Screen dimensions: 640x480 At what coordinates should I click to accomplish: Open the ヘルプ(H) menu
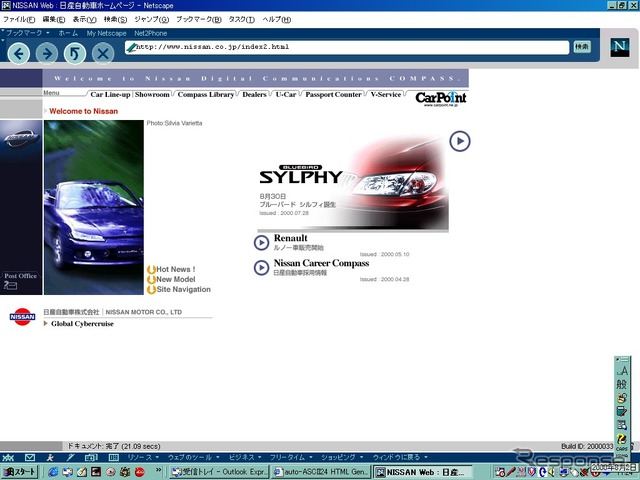point(277,19)
